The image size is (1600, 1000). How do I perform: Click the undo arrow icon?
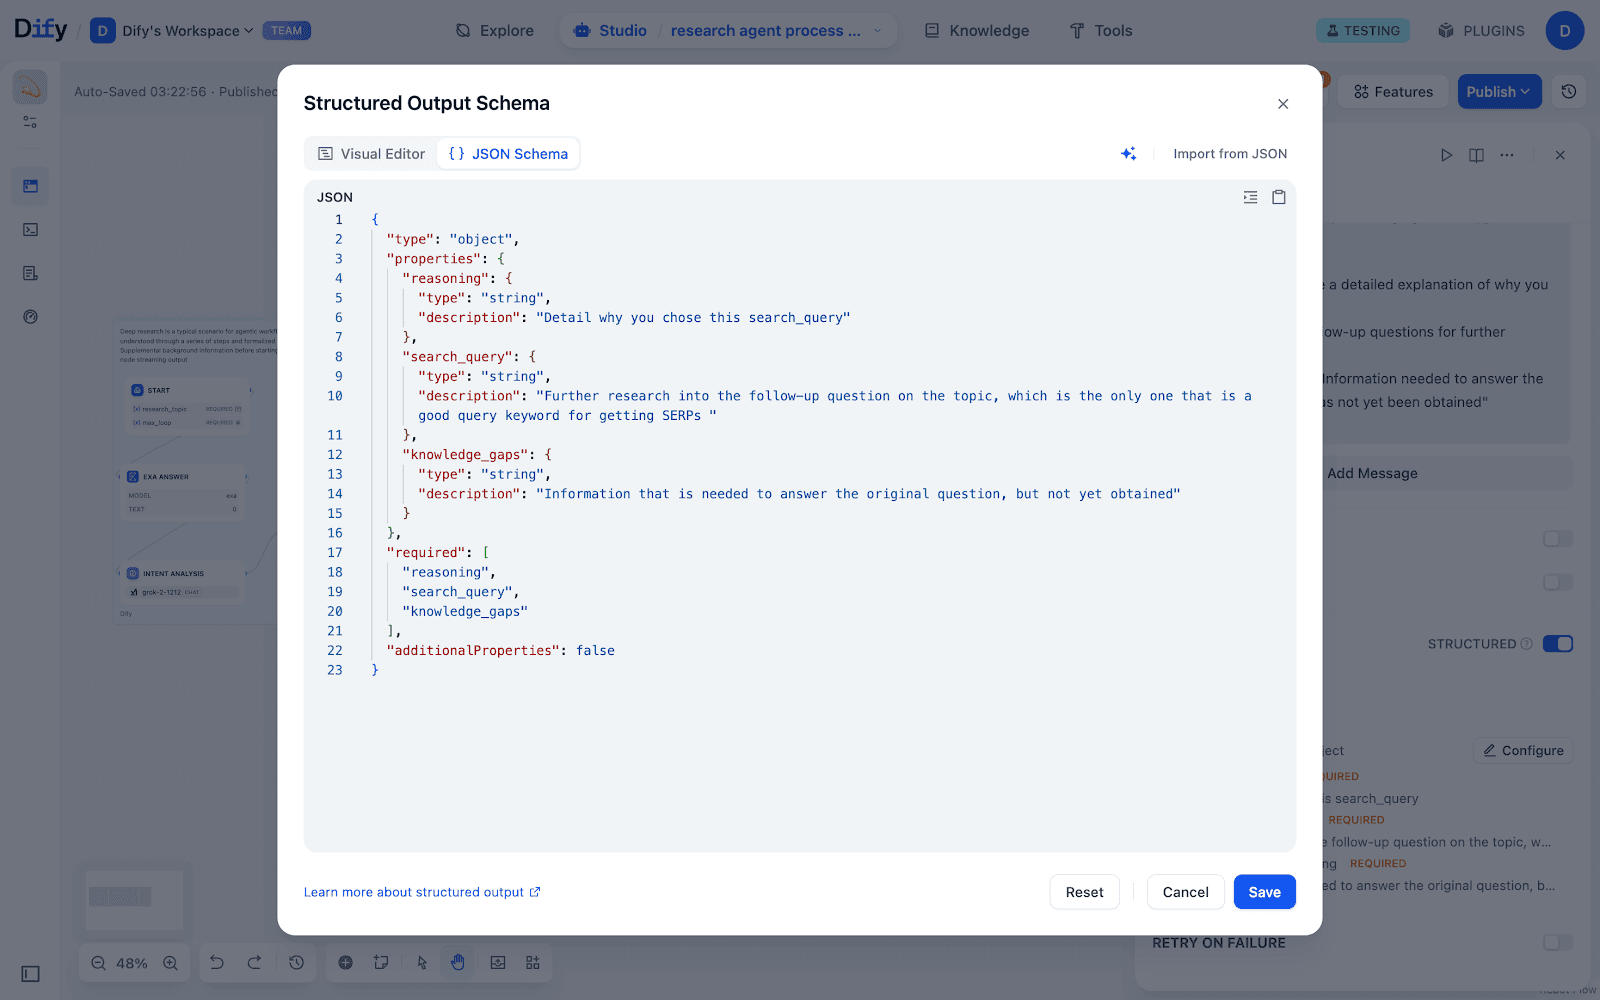click(x=217, y=963)
